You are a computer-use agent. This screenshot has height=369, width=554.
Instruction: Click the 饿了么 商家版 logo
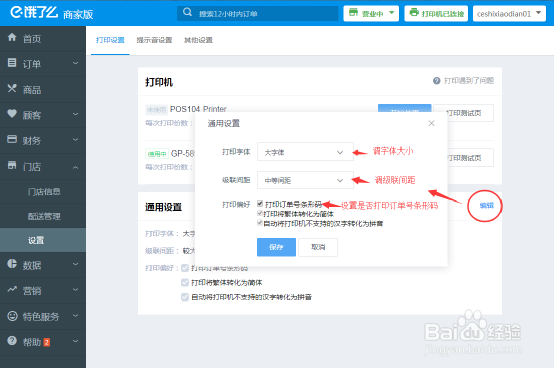tap(51, 13)
